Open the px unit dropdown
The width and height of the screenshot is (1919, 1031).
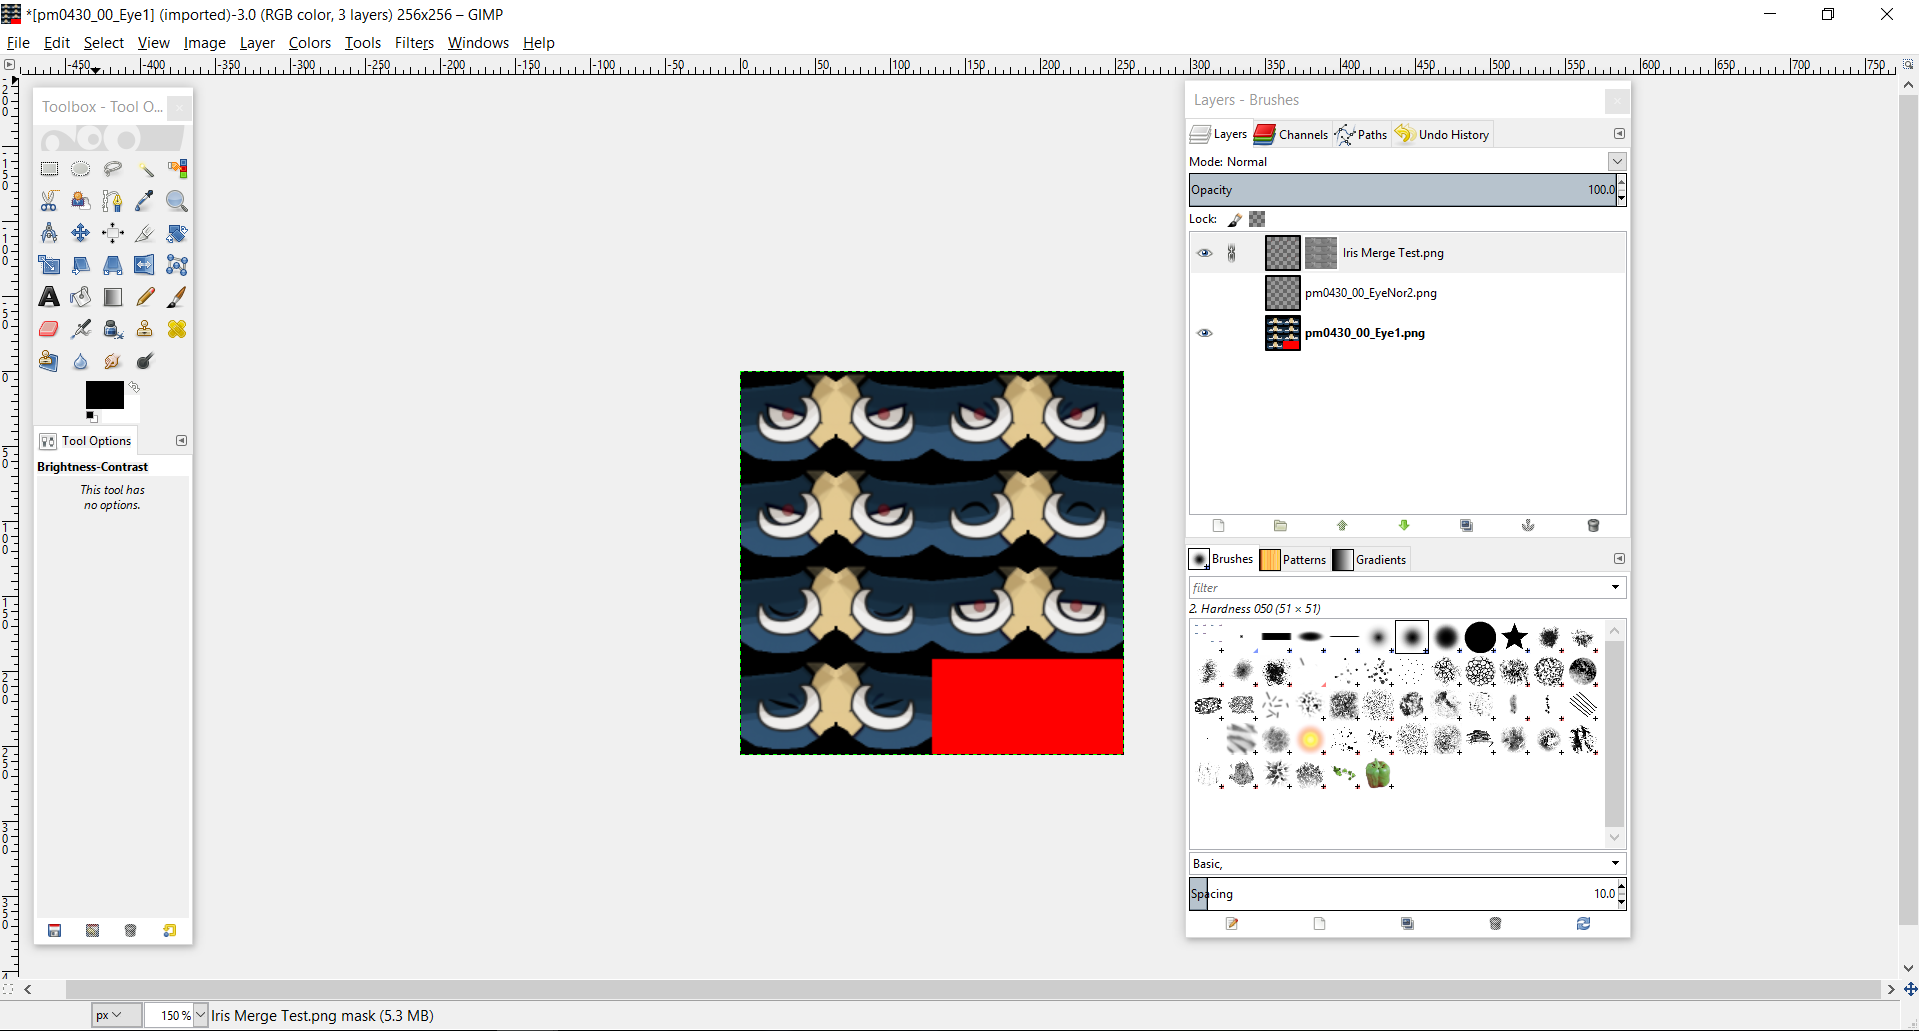click(115, 1015)
